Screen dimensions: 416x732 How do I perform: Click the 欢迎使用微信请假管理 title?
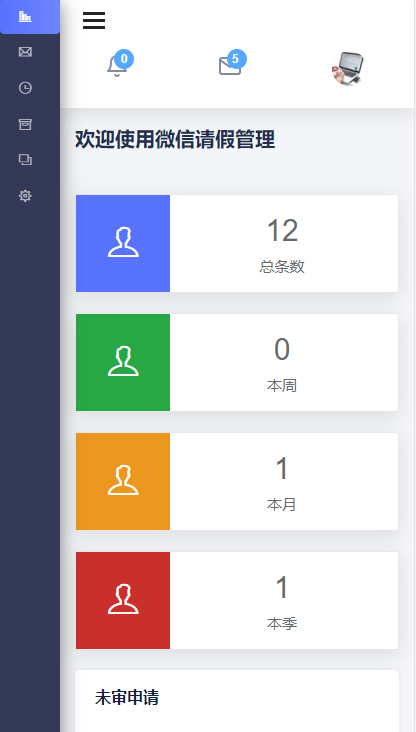point(175,140)
